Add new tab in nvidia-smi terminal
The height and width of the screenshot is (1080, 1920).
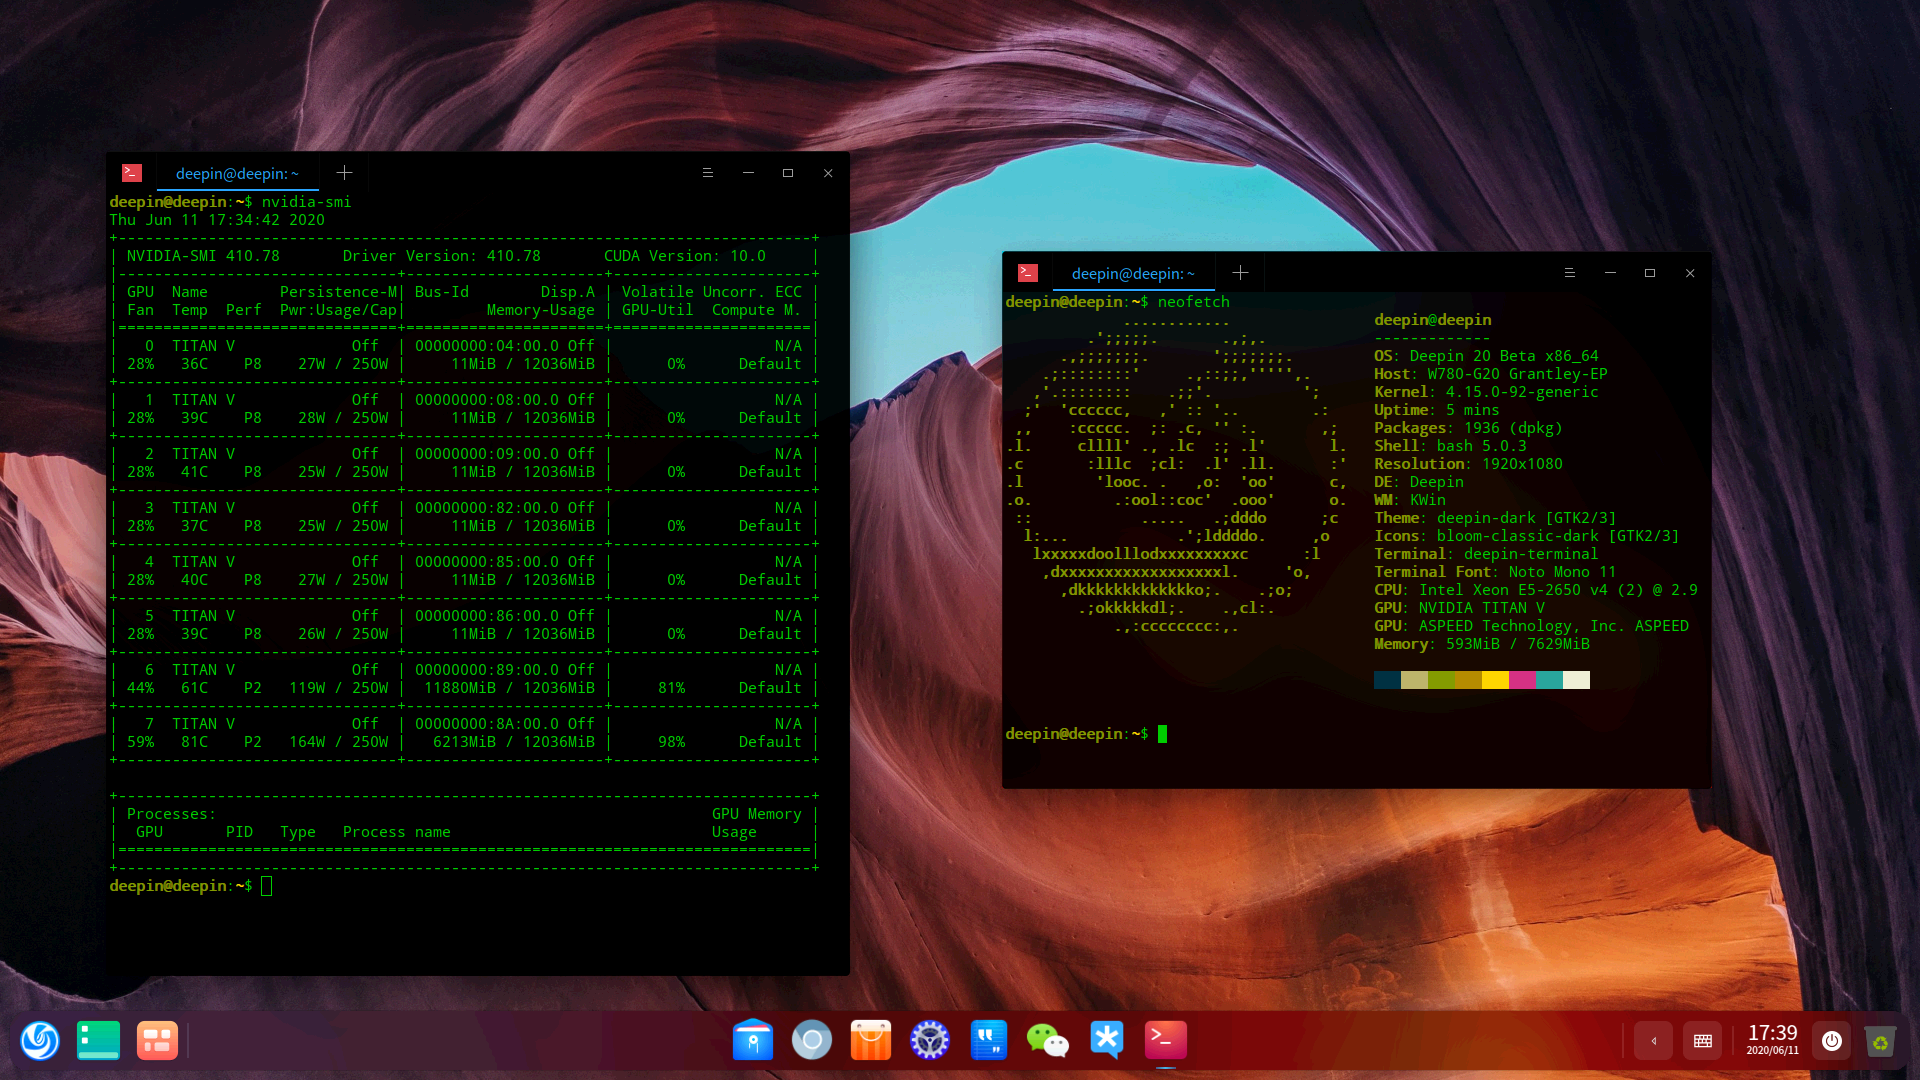click(x=344, y=173)
